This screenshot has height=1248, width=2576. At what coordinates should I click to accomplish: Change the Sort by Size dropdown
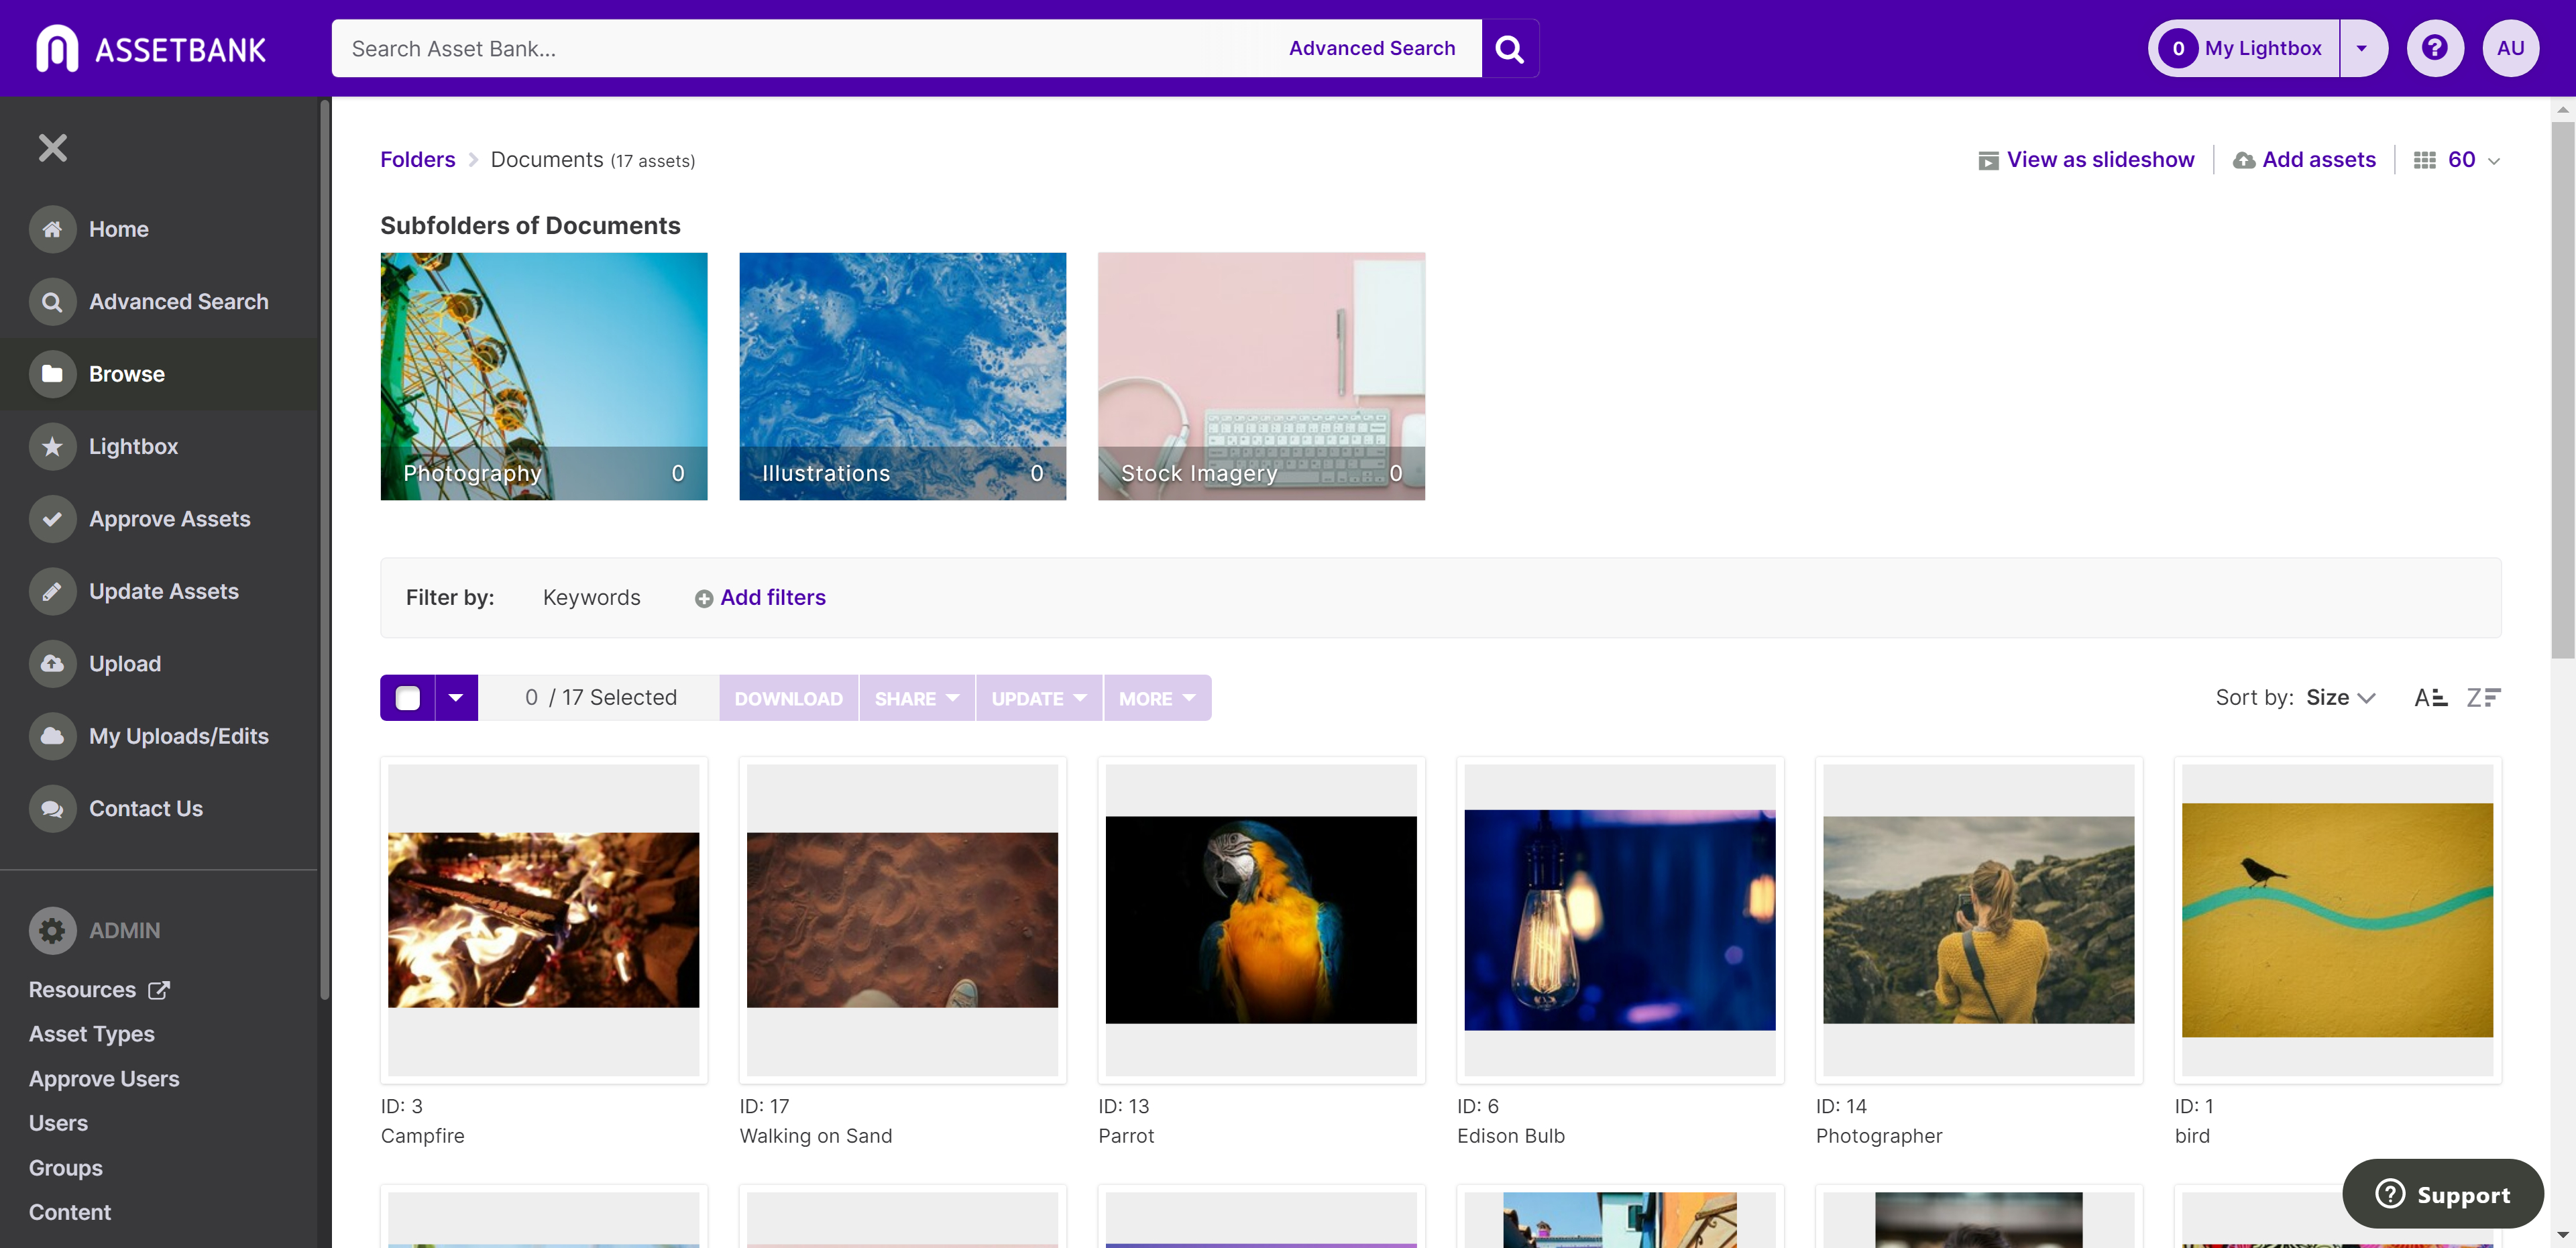(2340, 698)
